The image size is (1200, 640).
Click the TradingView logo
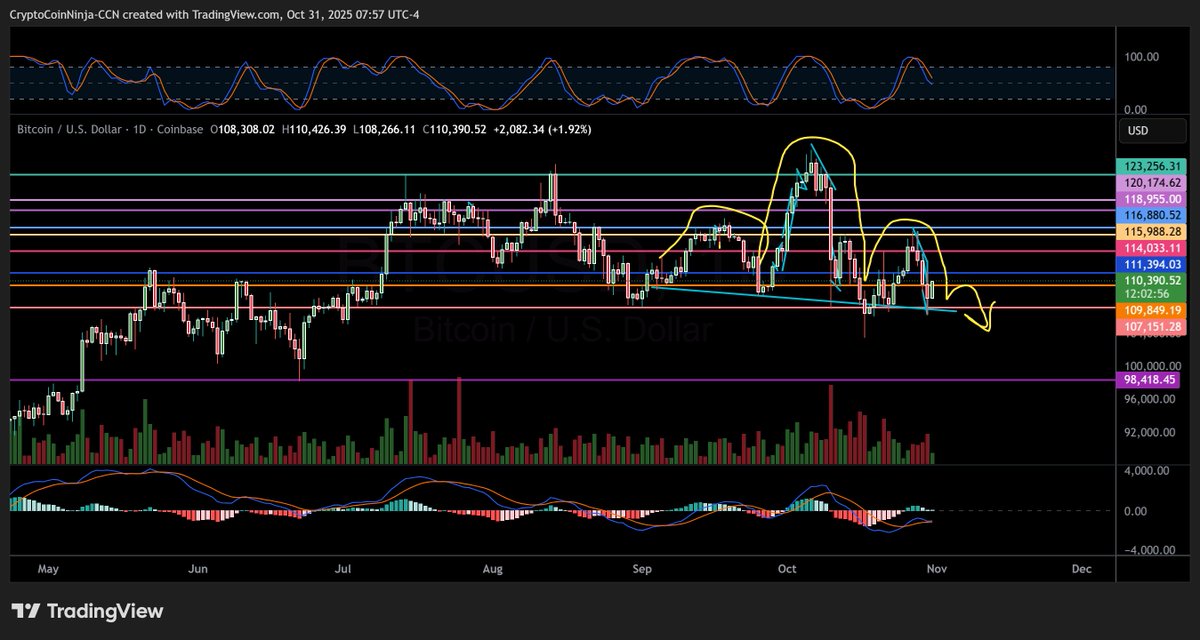(87, 611)
